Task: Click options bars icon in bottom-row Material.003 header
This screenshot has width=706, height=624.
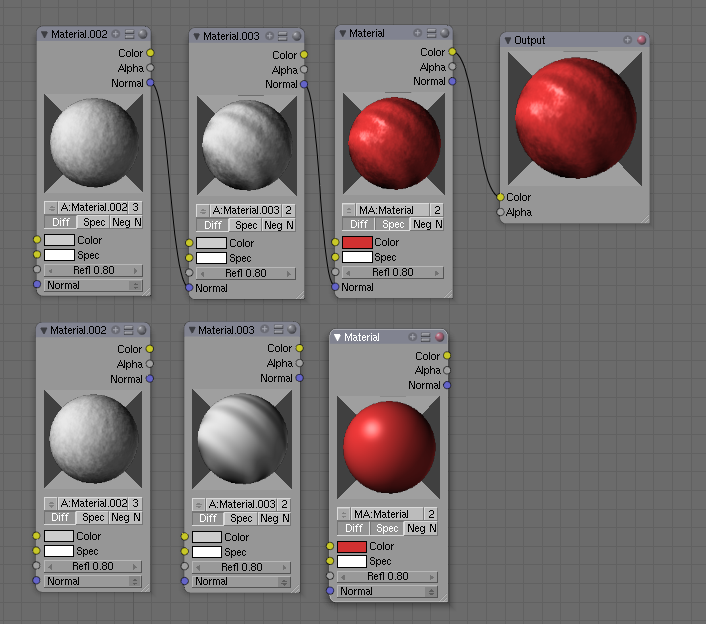Action: (278, 329)
